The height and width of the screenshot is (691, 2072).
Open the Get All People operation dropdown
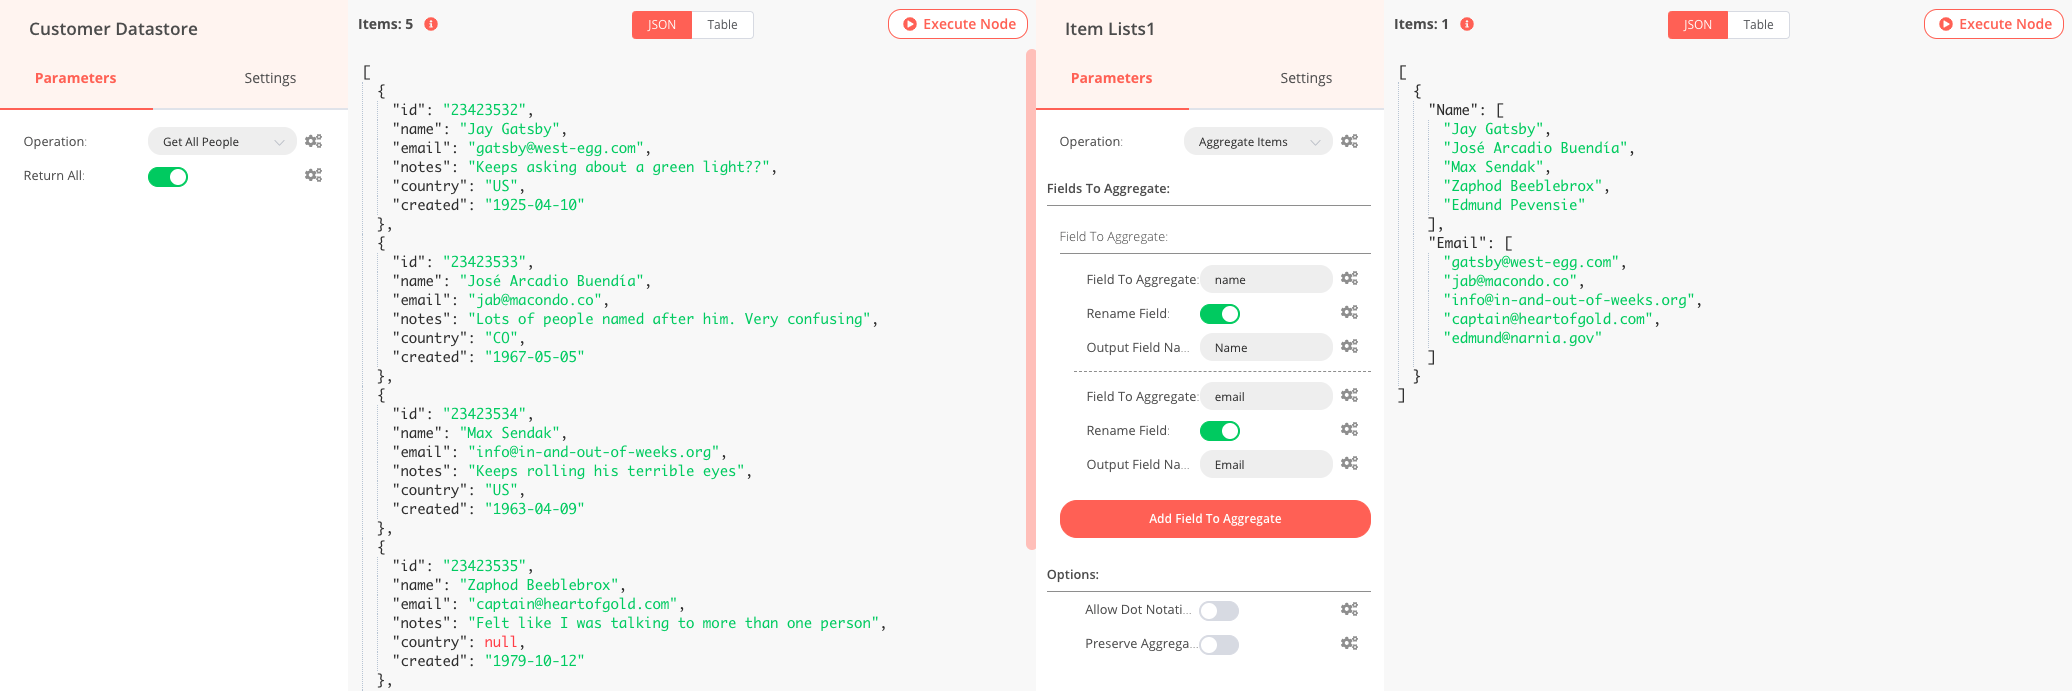click(222, 142)
